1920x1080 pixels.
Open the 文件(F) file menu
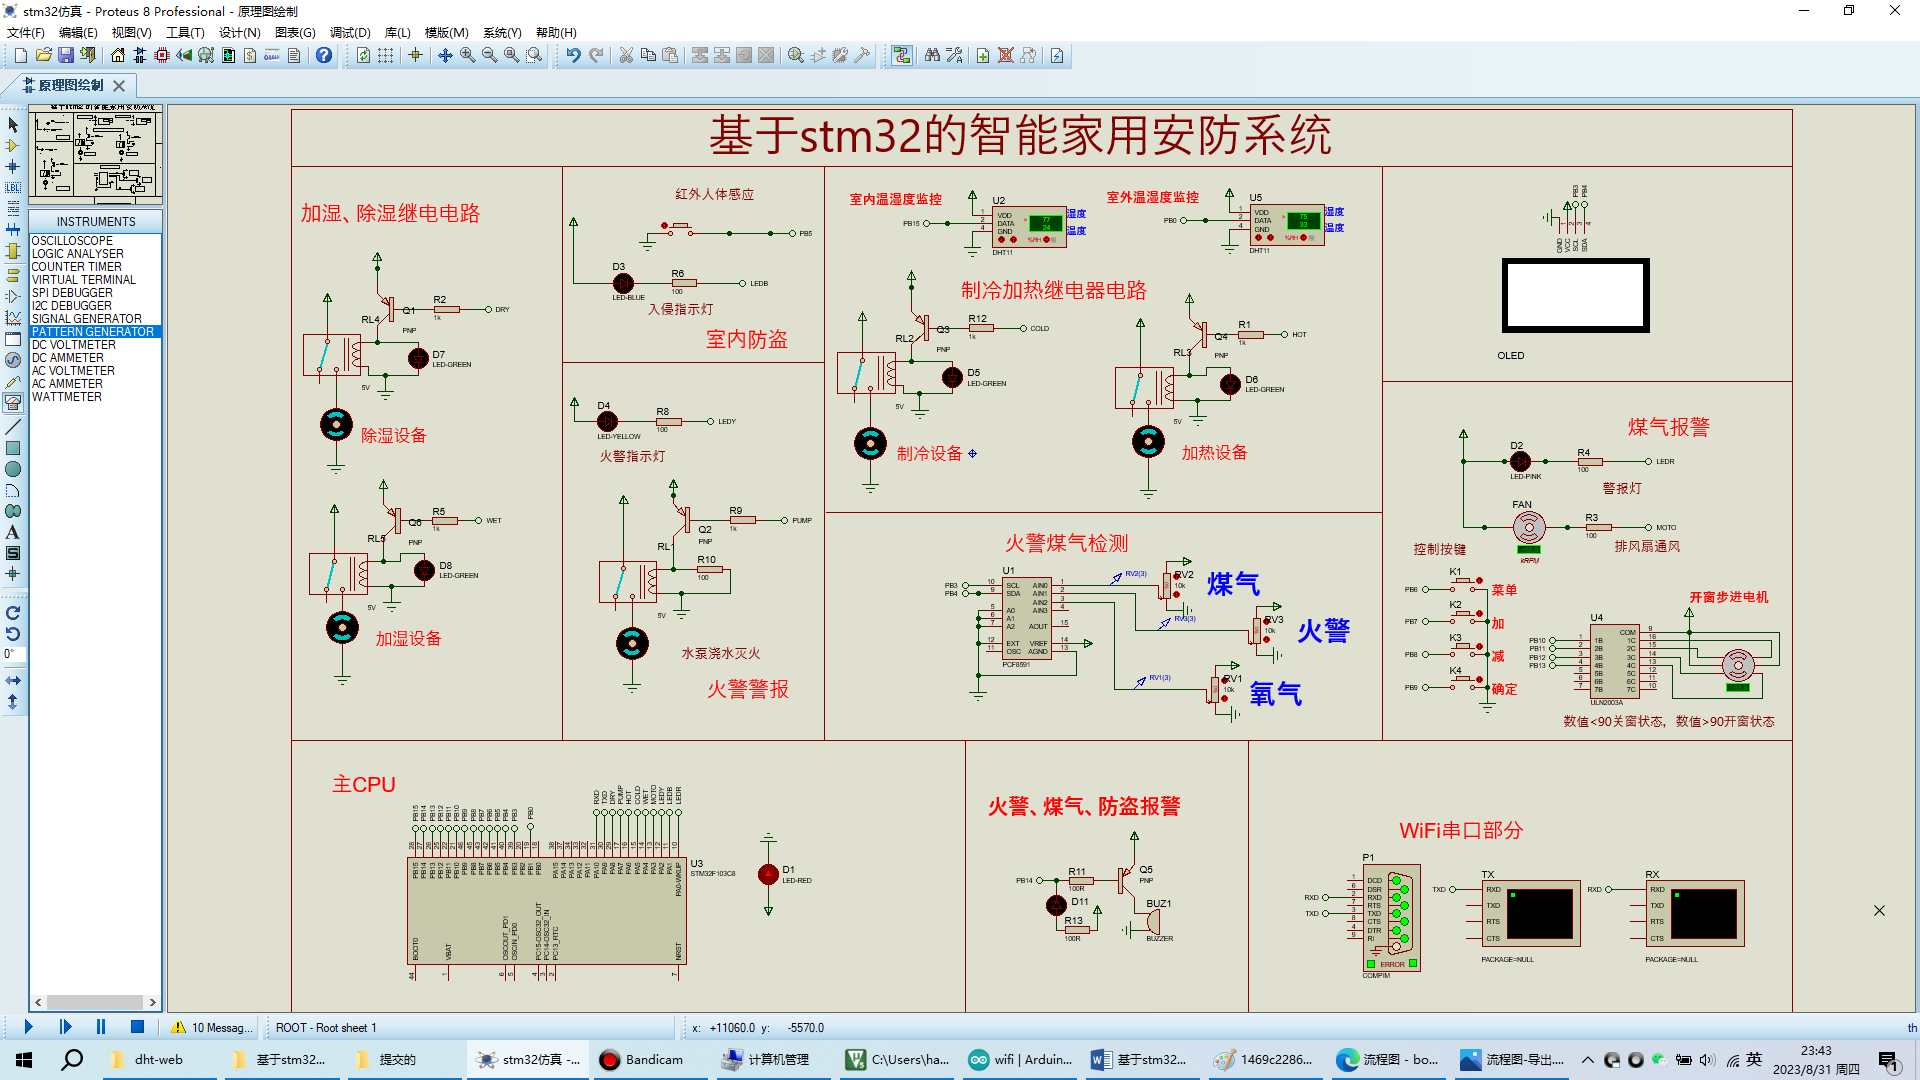pos(26,33)
